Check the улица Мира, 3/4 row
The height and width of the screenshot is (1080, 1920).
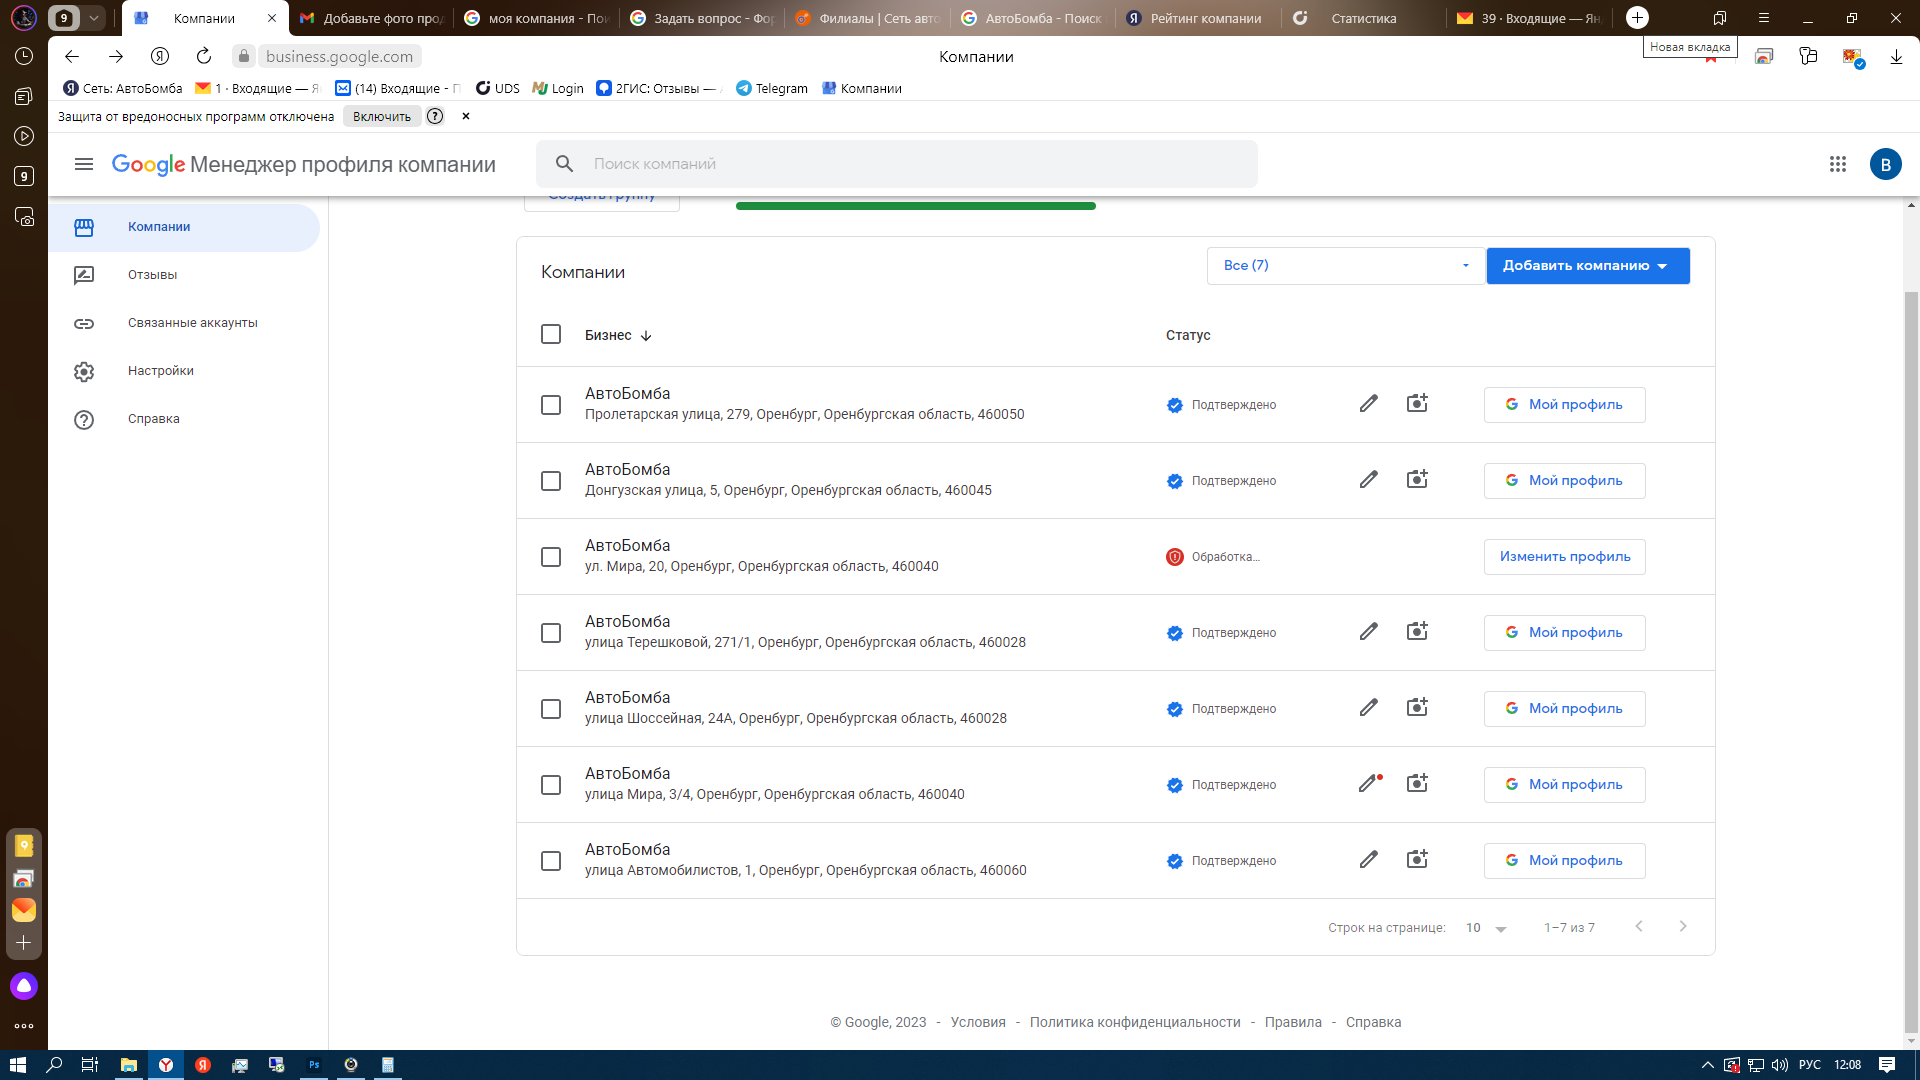551,785
